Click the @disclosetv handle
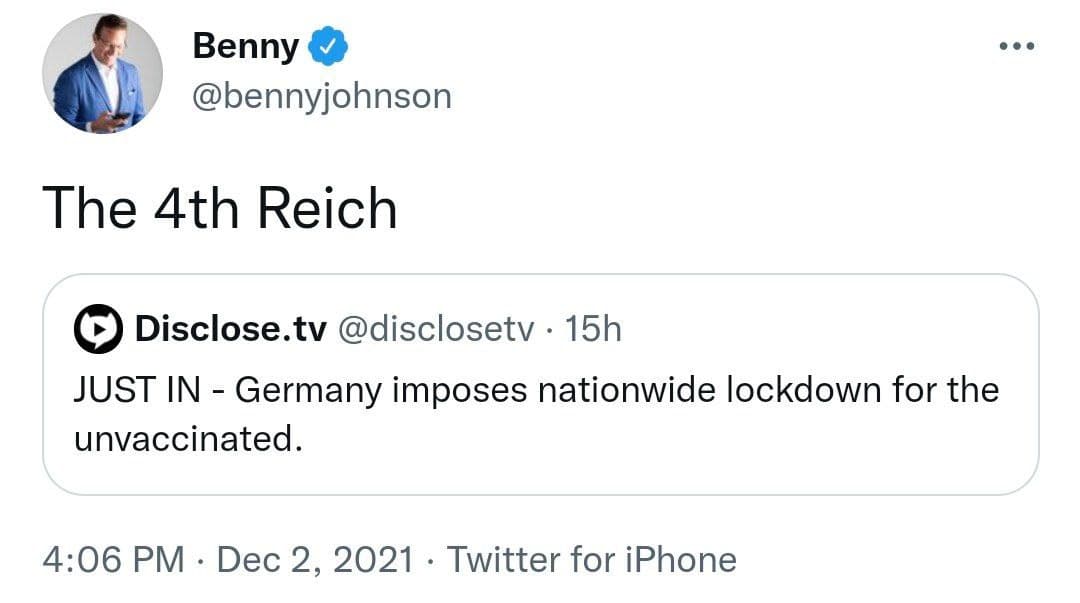Image resolution: width=1080 pixels, height=603 pixels. (437, 329)
